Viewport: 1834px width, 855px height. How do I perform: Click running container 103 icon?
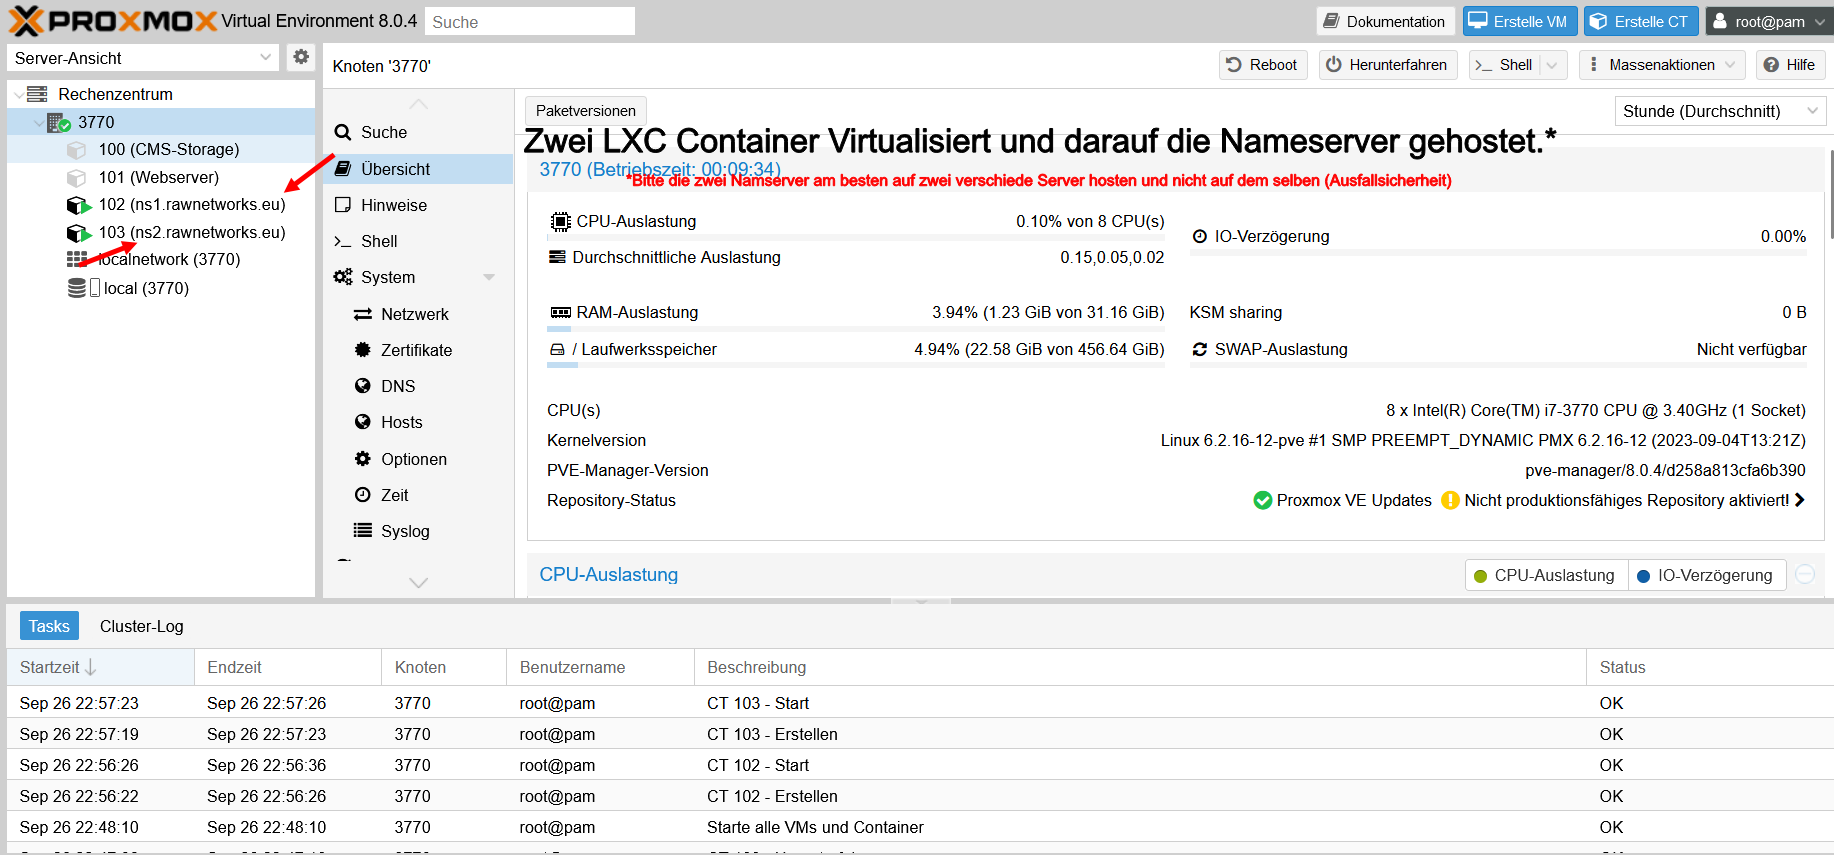pos(78,233)
